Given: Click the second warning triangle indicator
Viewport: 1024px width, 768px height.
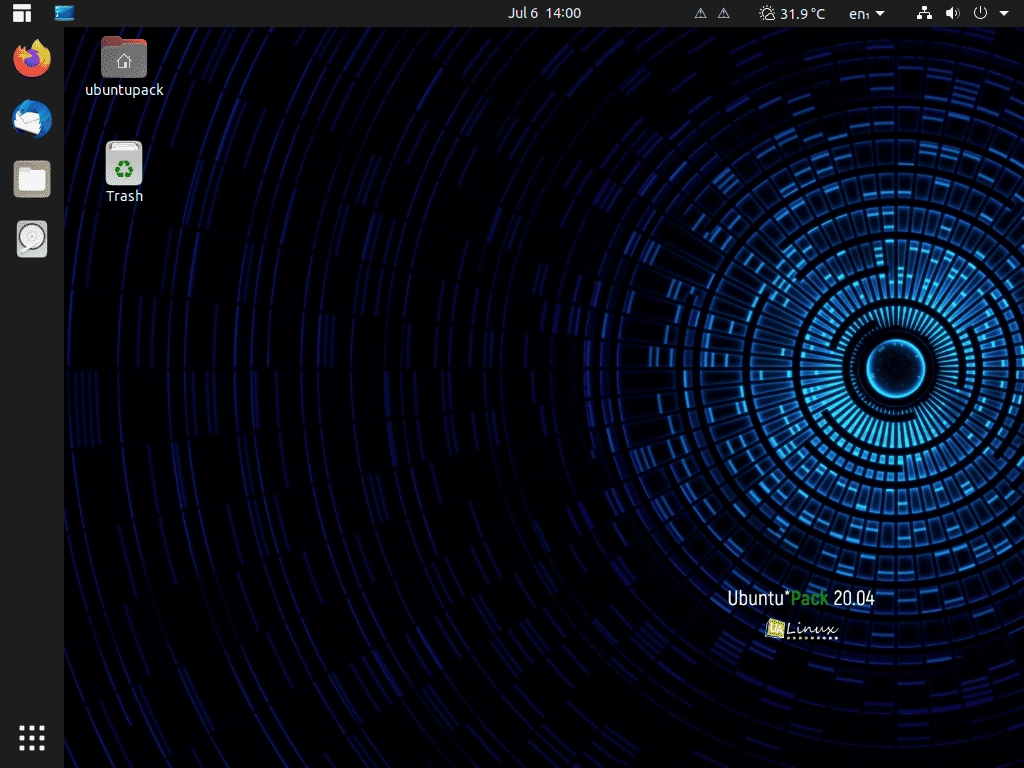Looking at the screenshot, I should click(724, 13).
